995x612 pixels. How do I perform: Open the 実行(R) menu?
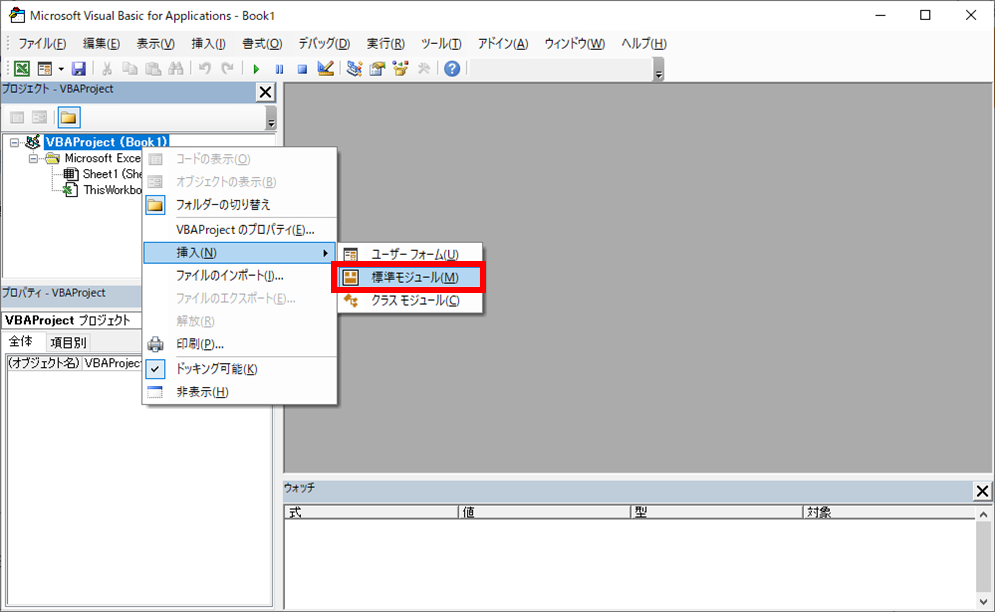pyautogui.click(x=385, y=44)
